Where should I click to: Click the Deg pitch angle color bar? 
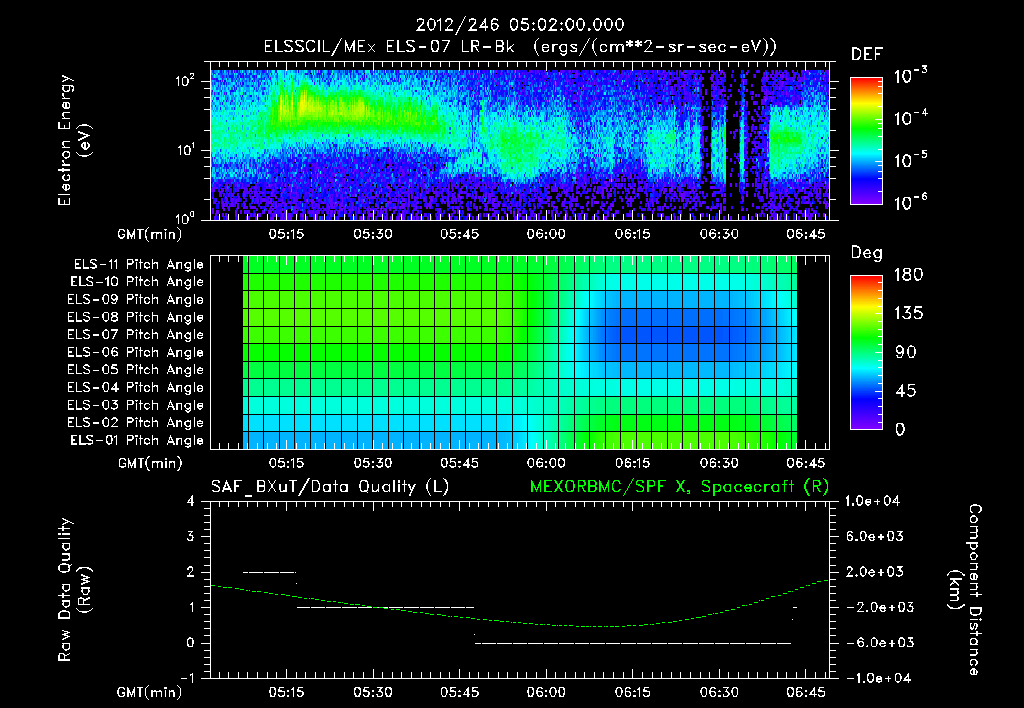pyautogui.click(x=866, y=352)
